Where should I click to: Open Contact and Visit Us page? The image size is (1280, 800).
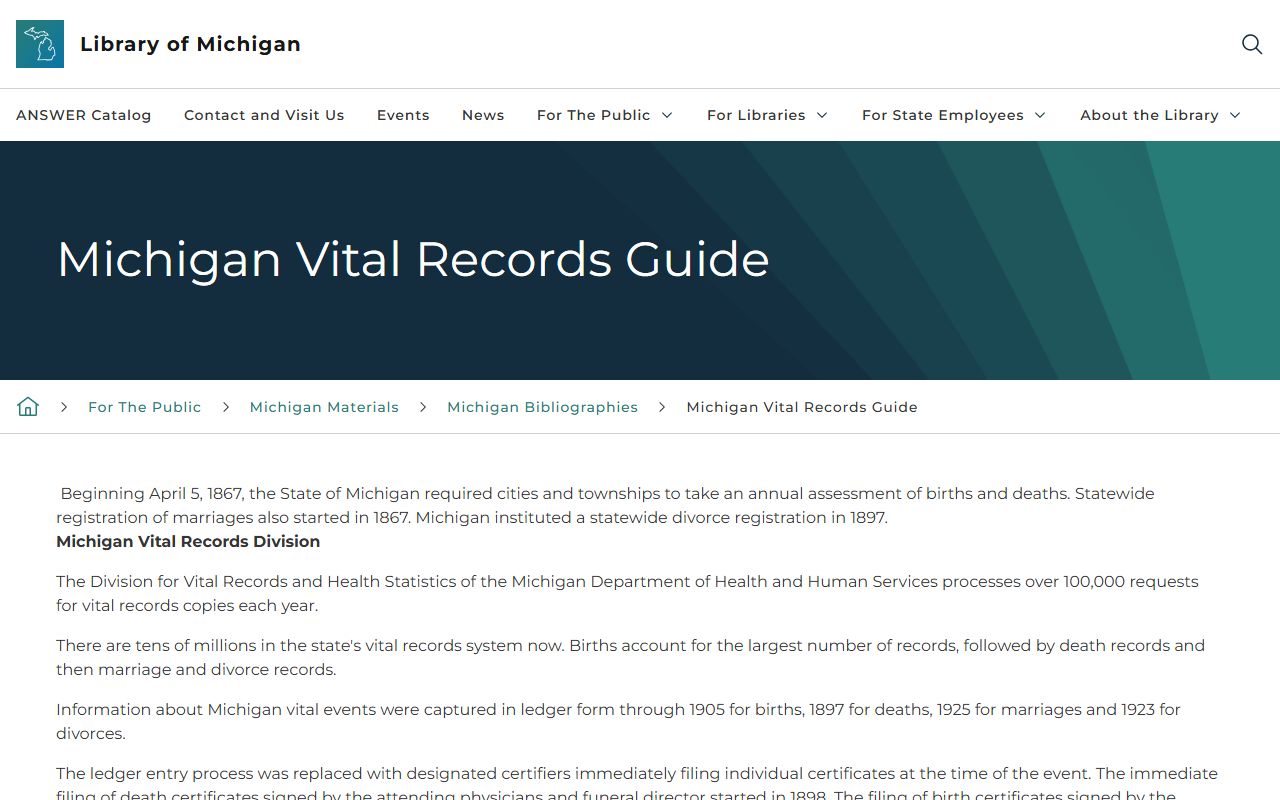264,115
